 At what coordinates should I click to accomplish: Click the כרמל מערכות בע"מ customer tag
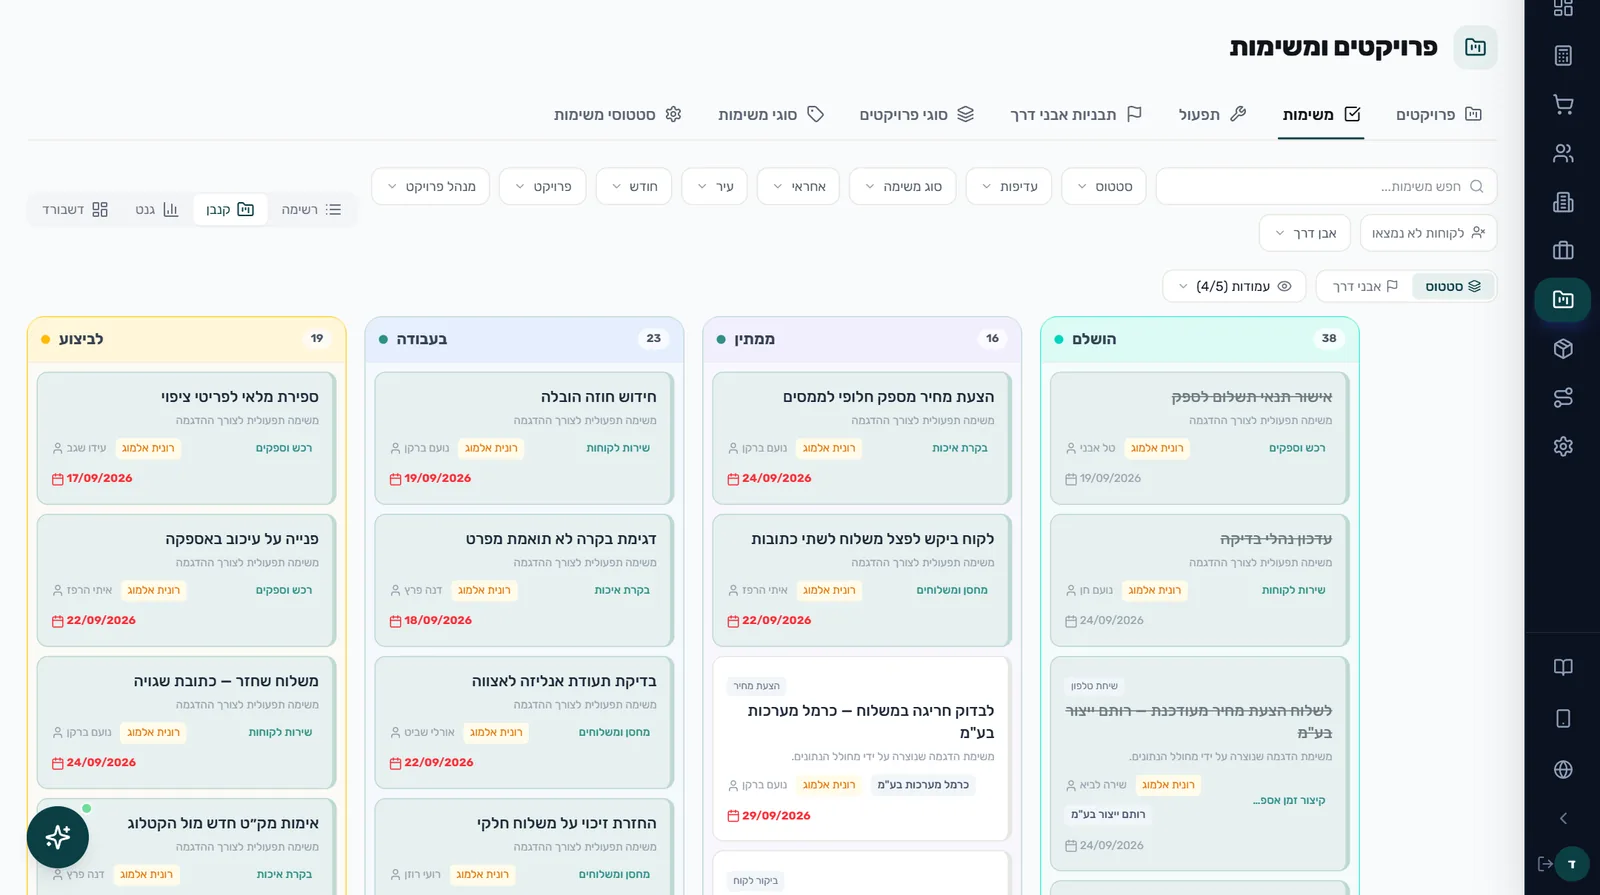923,785
